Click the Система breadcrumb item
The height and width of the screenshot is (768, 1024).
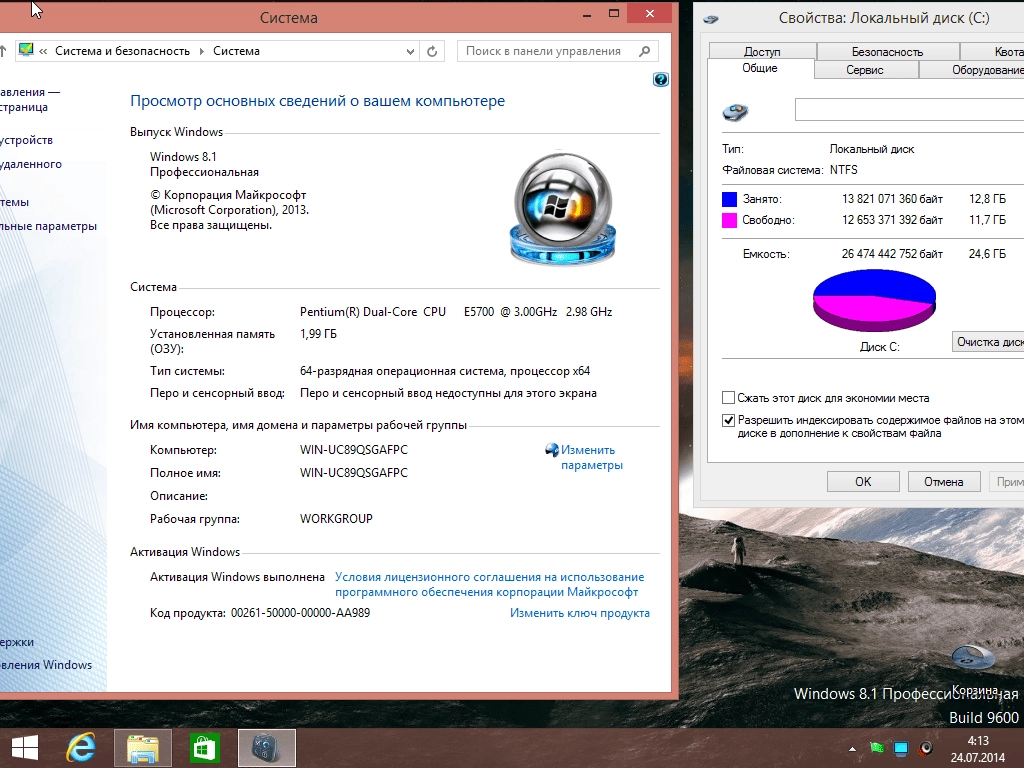pyautogui.click(x=236, y=51)
